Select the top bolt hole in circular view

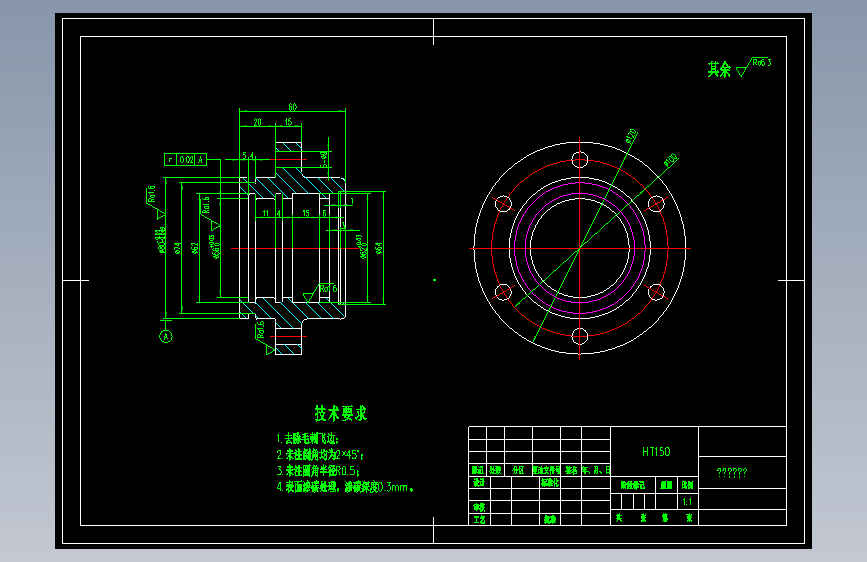(x=579, y=160)
